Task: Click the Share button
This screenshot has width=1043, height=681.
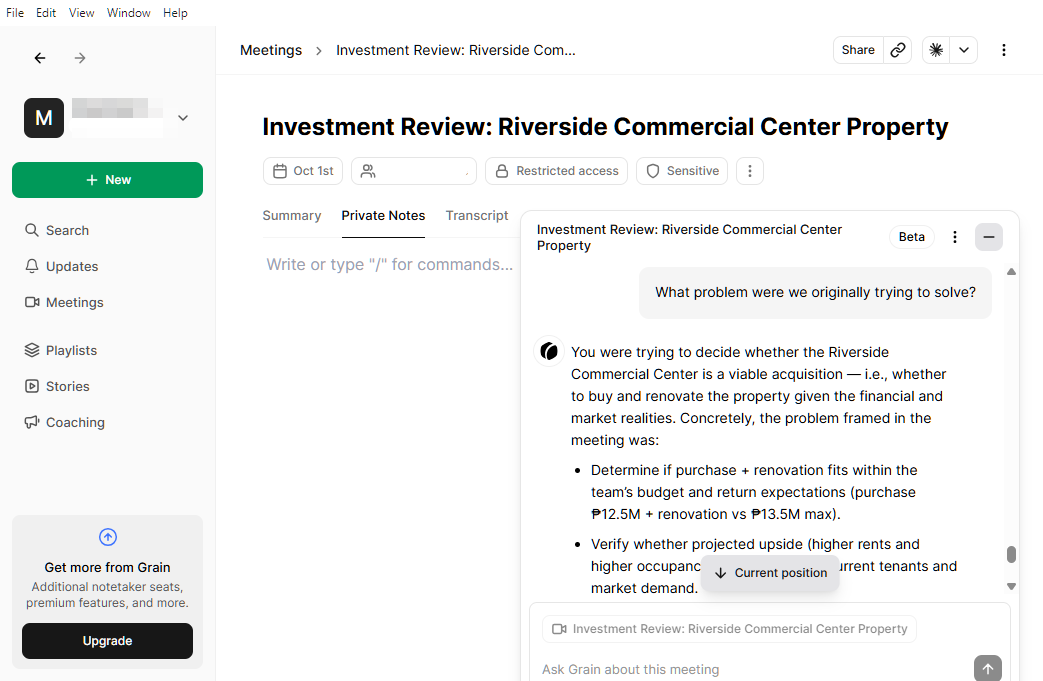Action: (x=858, y=50)
